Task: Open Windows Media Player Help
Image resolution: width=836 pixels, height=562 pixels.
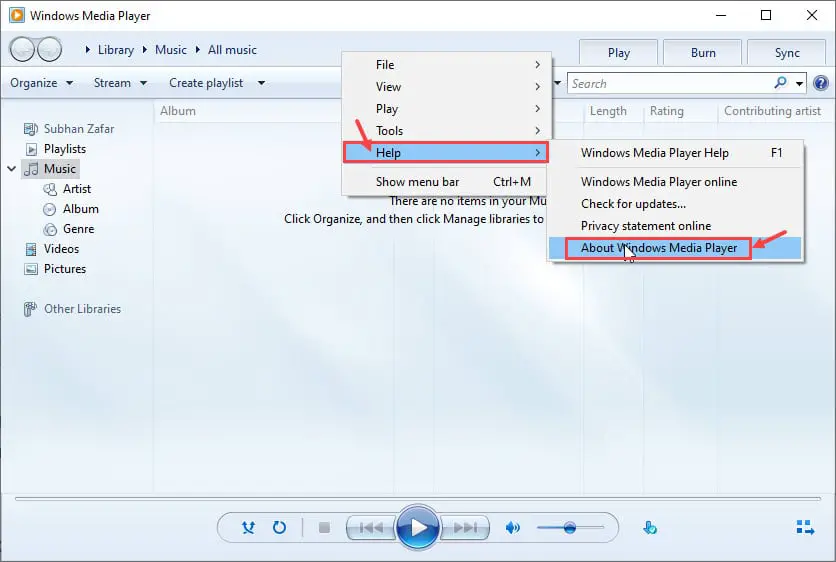Action: click(x=676, y=152)
